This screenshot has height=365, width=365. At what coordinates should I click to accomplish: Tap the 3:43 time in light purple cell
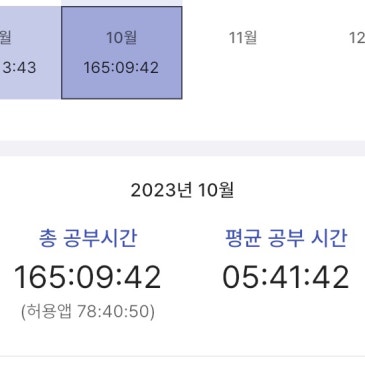point(19,68)
